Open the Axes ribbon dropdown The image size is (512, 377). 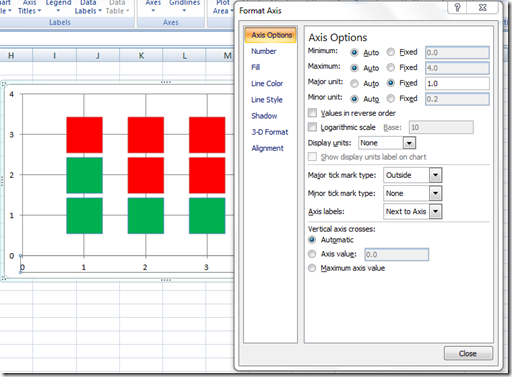click(153, 7)
